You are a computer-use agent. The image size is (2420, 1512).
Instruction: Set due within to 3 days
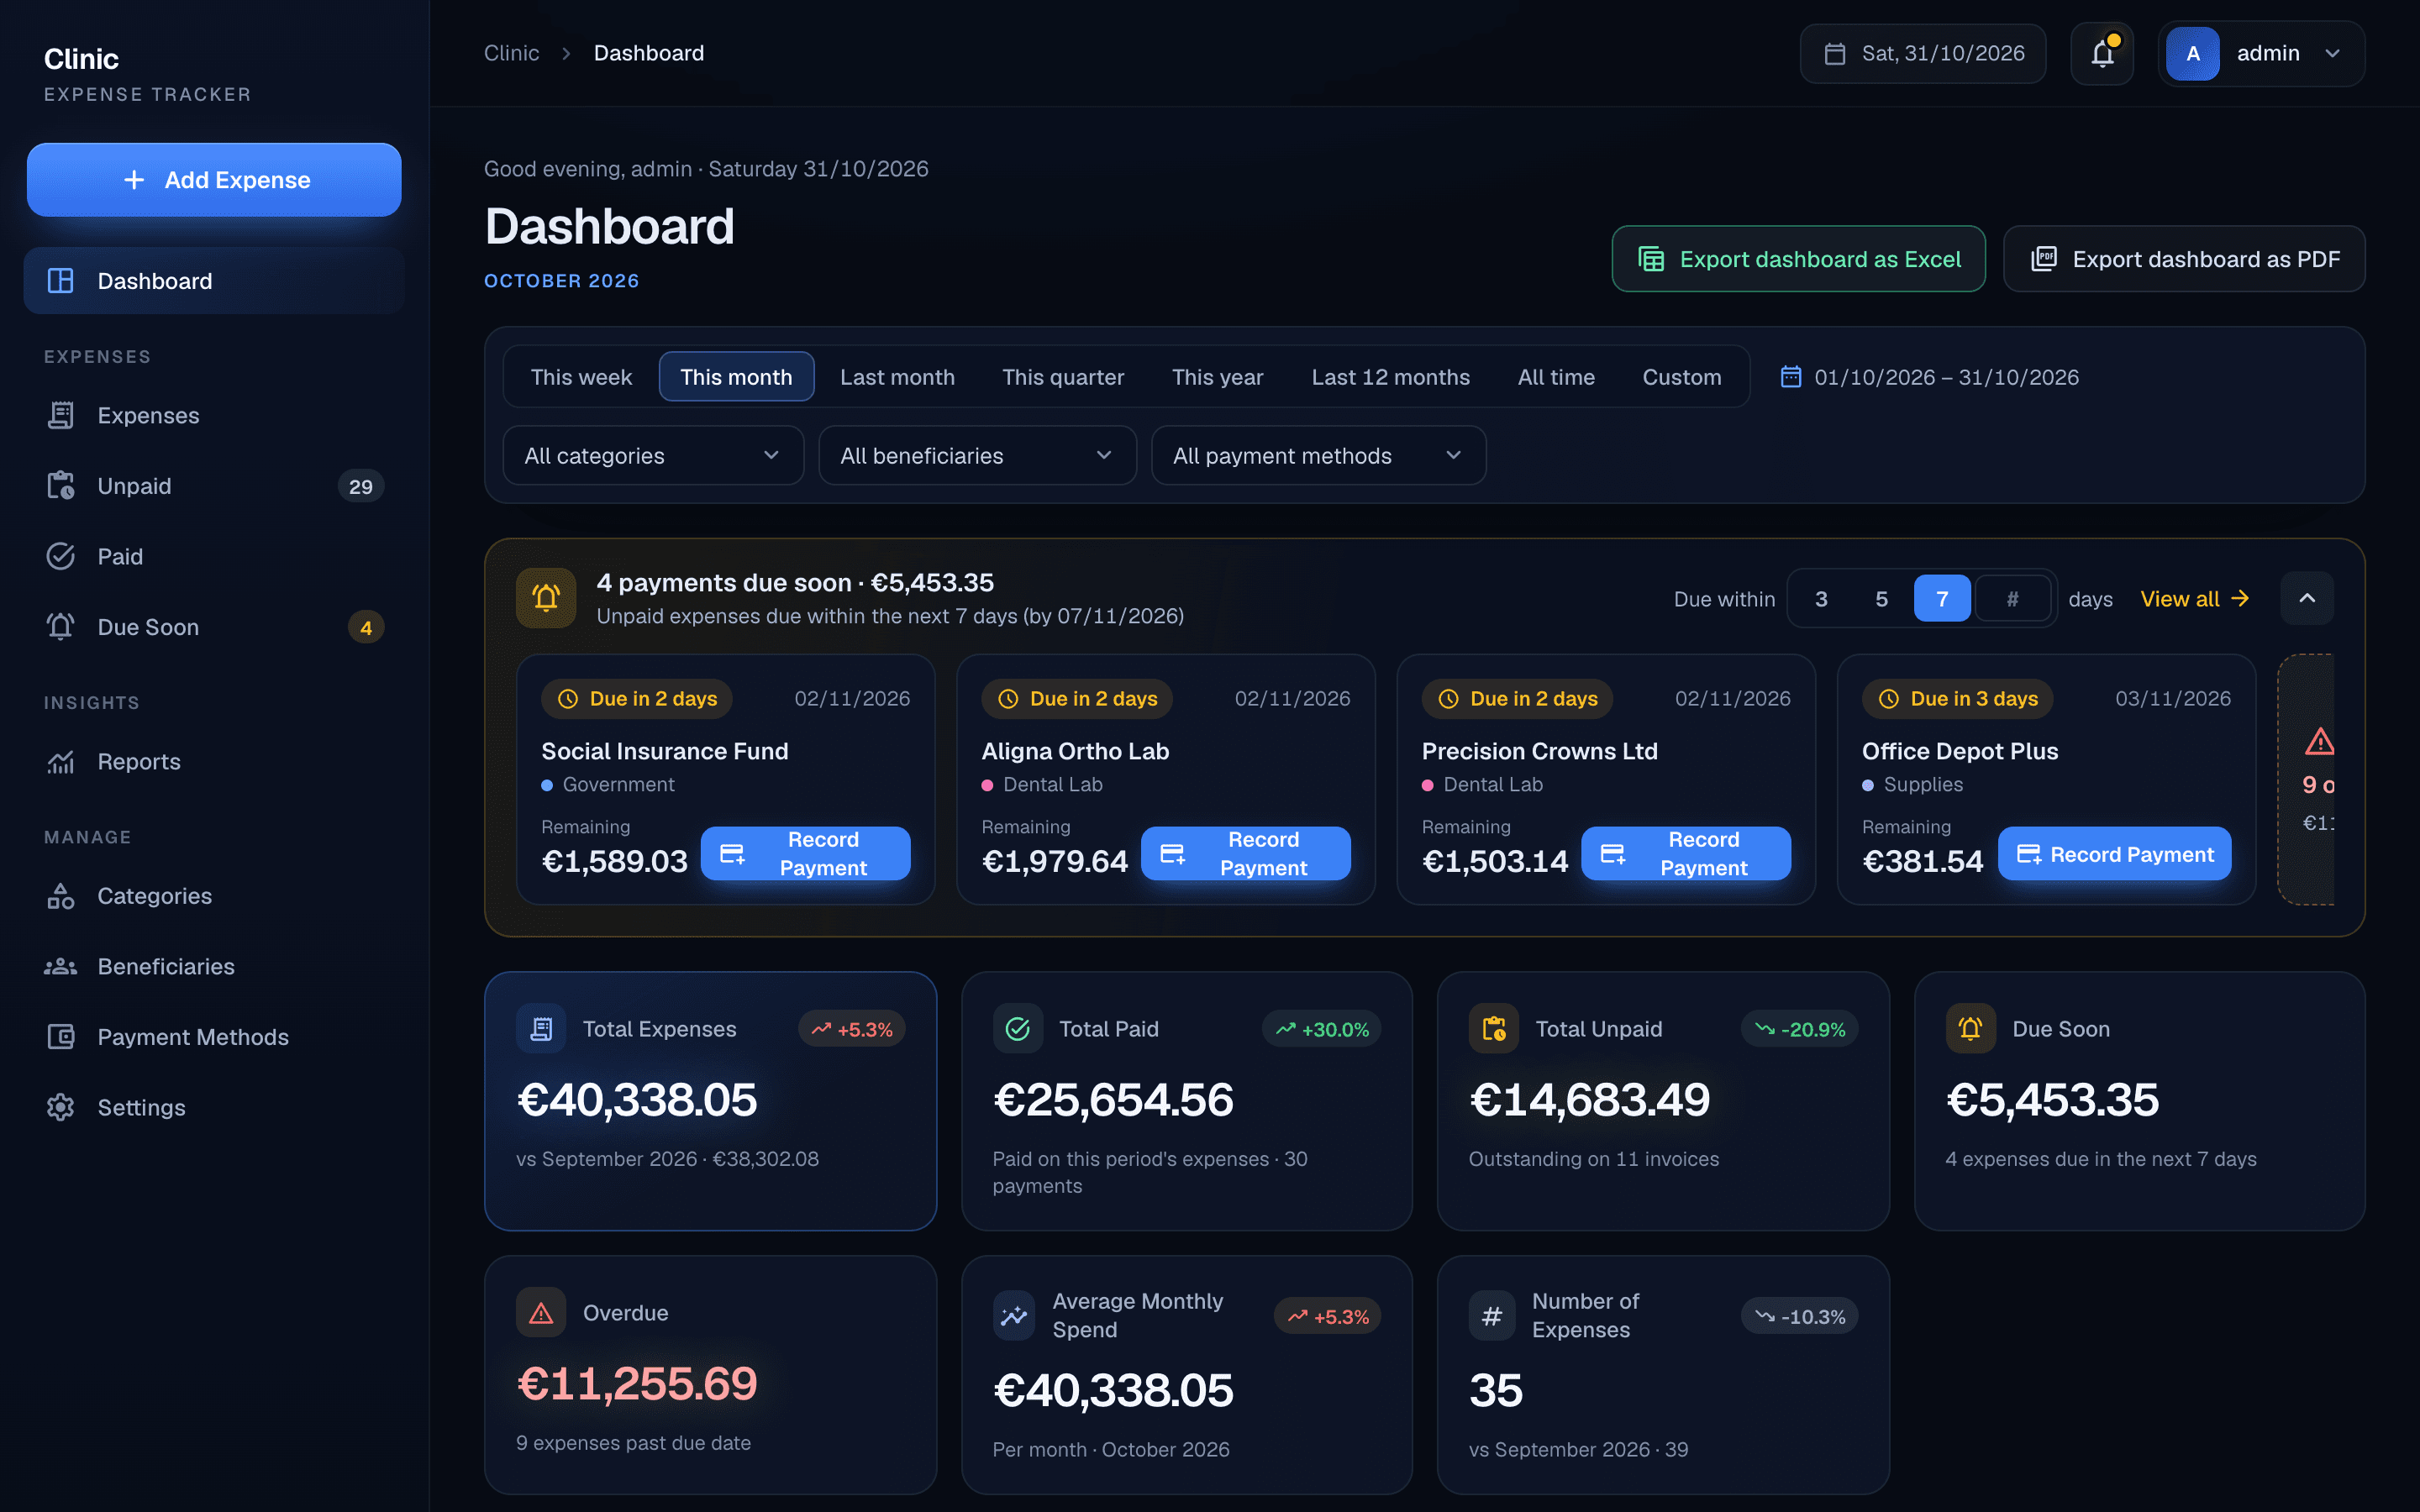pos(1821,599)
